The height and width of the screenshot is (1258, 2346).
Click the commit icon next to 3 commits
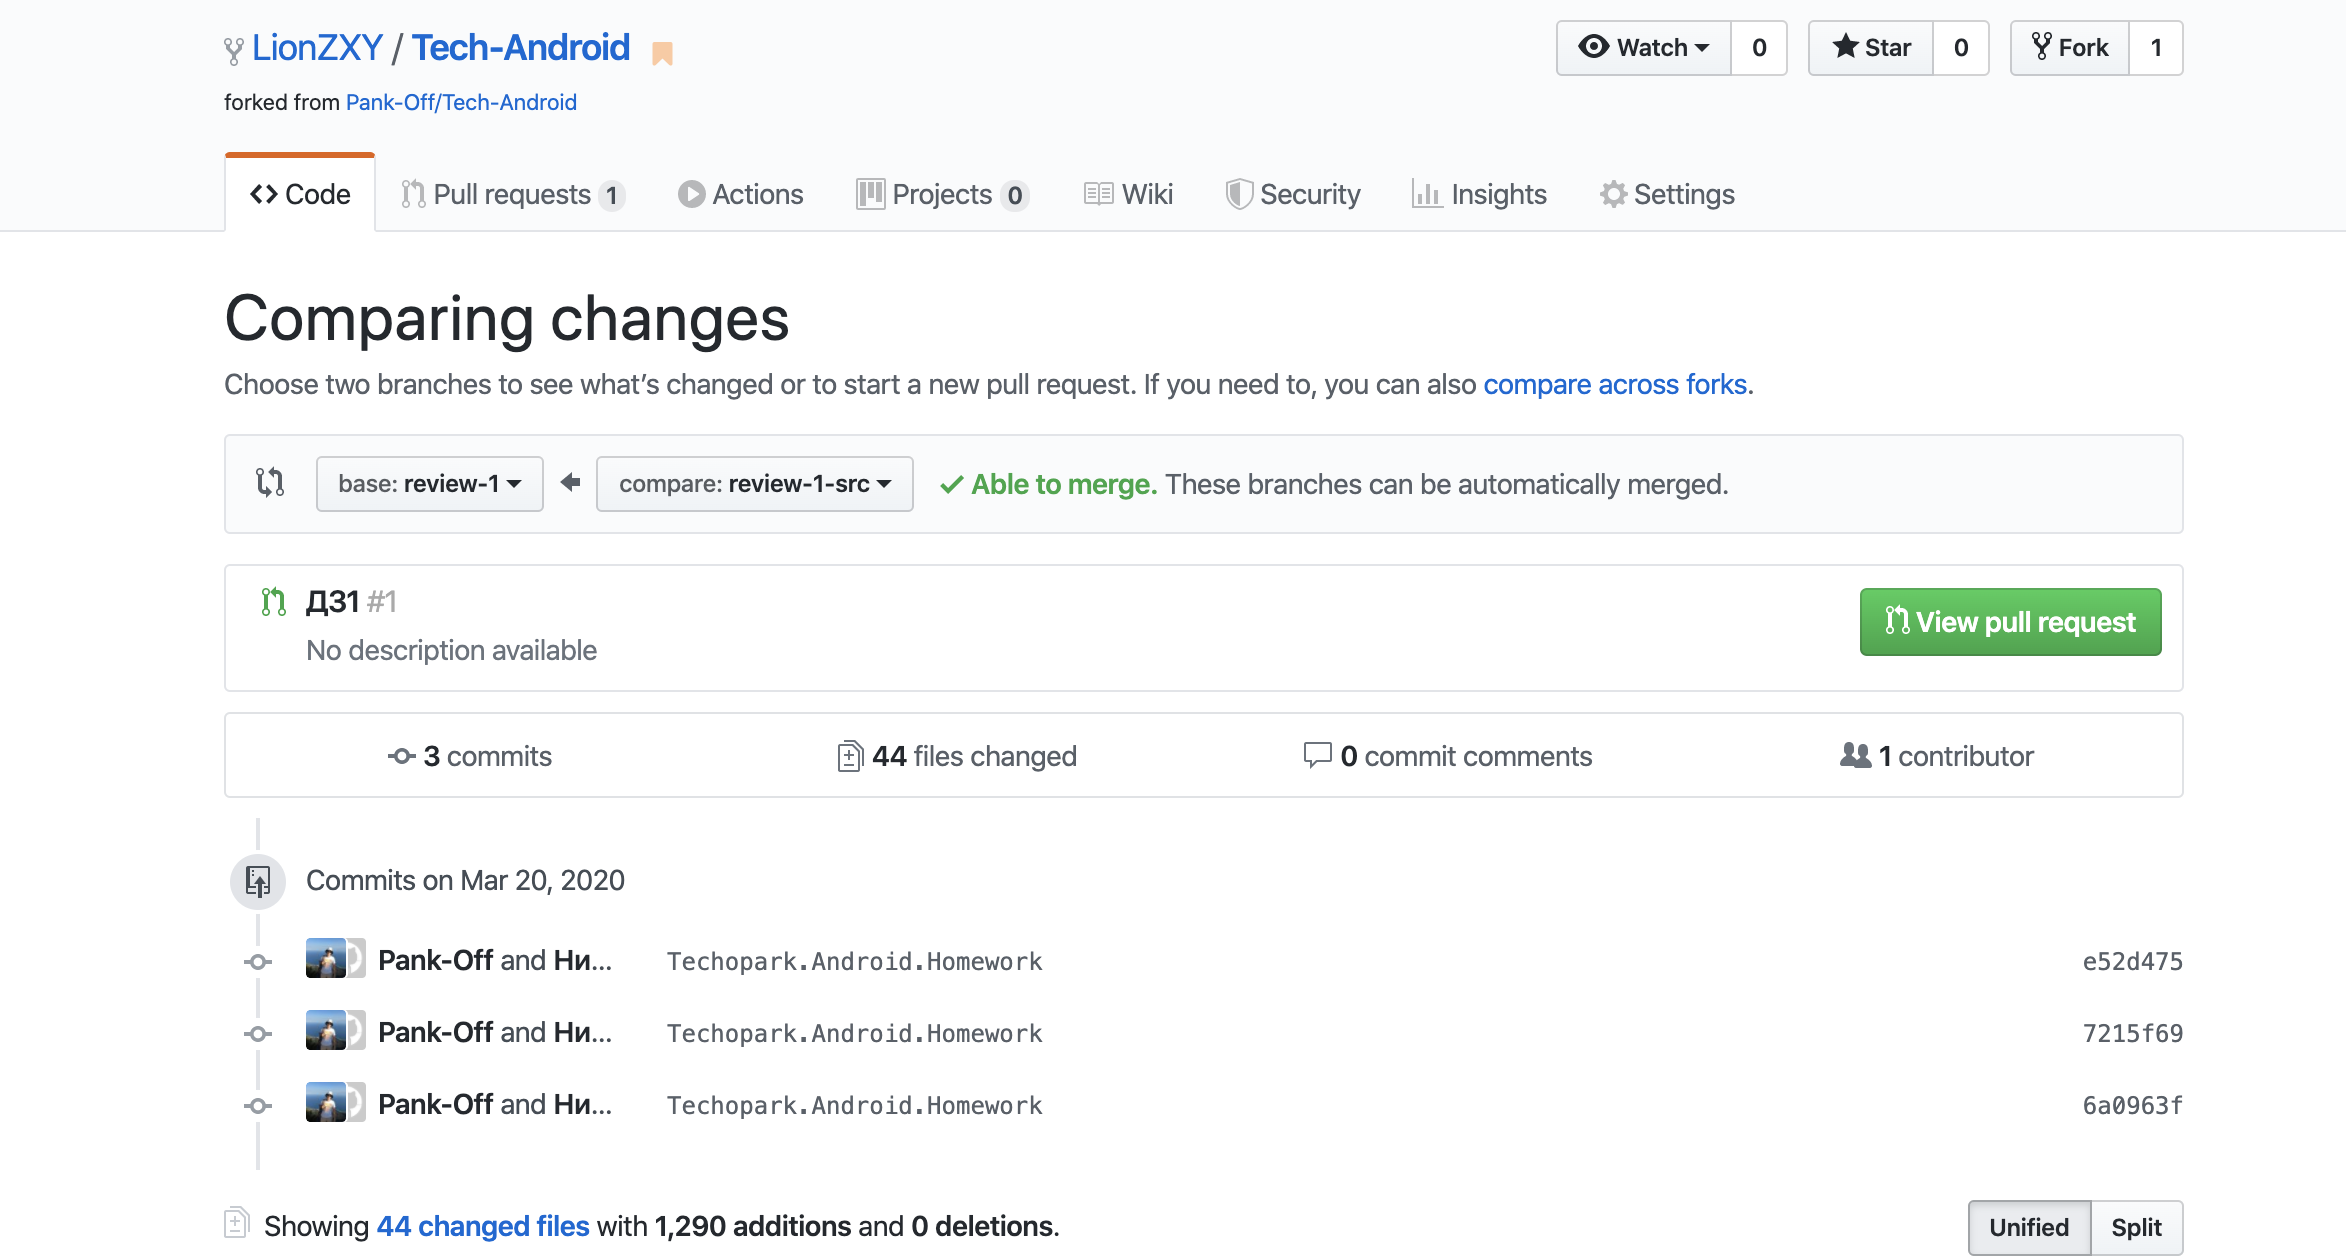[x=402, y=757]
